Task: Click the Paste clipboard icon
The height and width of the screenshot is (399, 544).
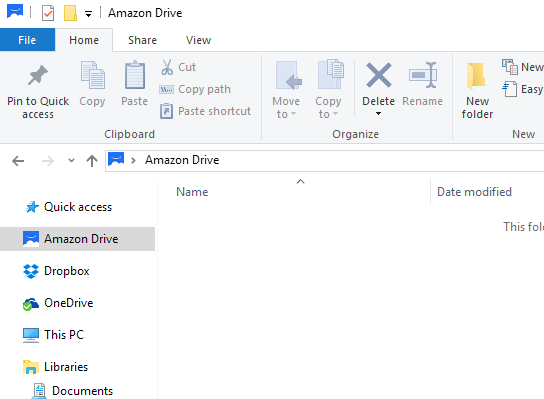Action: 135,75
